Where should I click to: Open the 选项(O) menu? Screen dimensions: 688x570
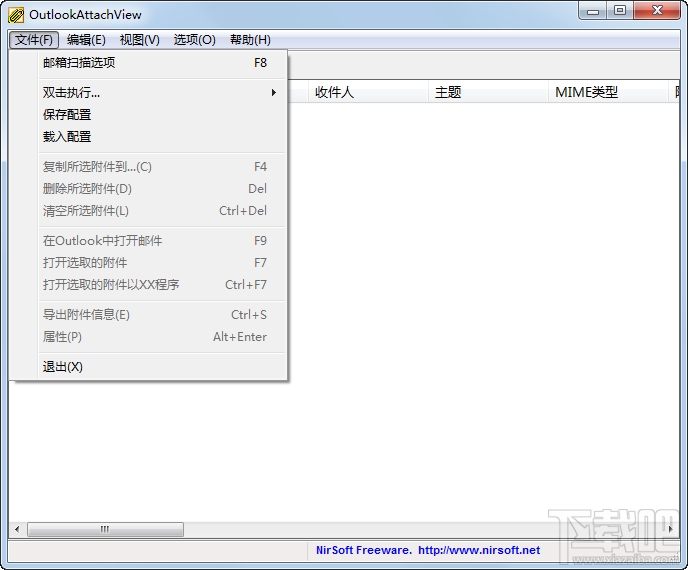(x=194, y=40)
